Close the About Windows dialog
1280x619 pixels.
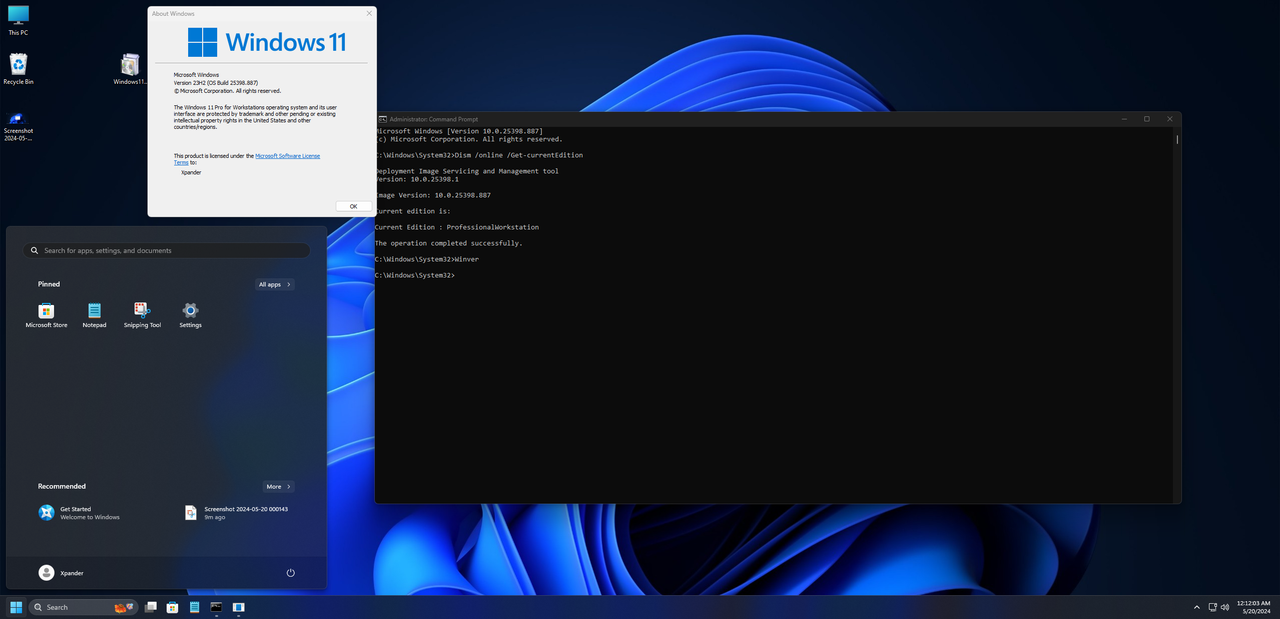click(x=369, y=13)
